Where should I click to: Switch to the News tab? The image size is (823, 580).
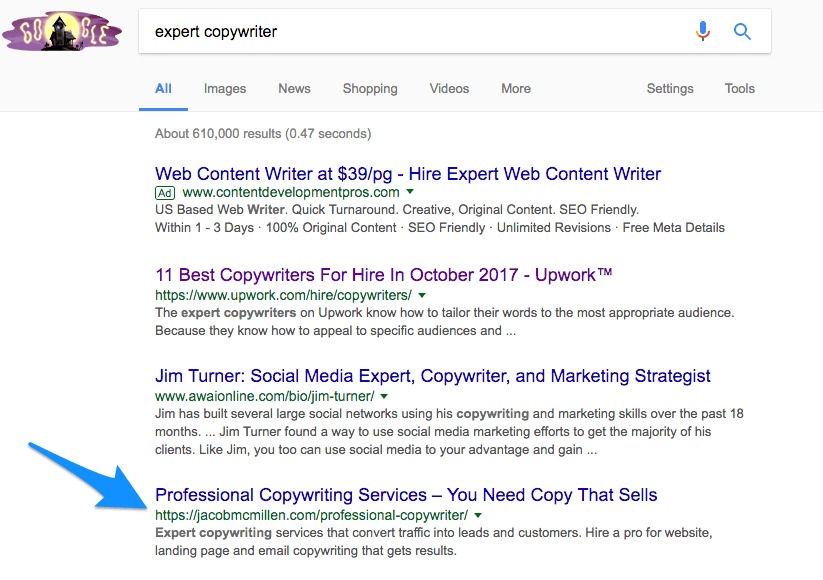point(294,89)
